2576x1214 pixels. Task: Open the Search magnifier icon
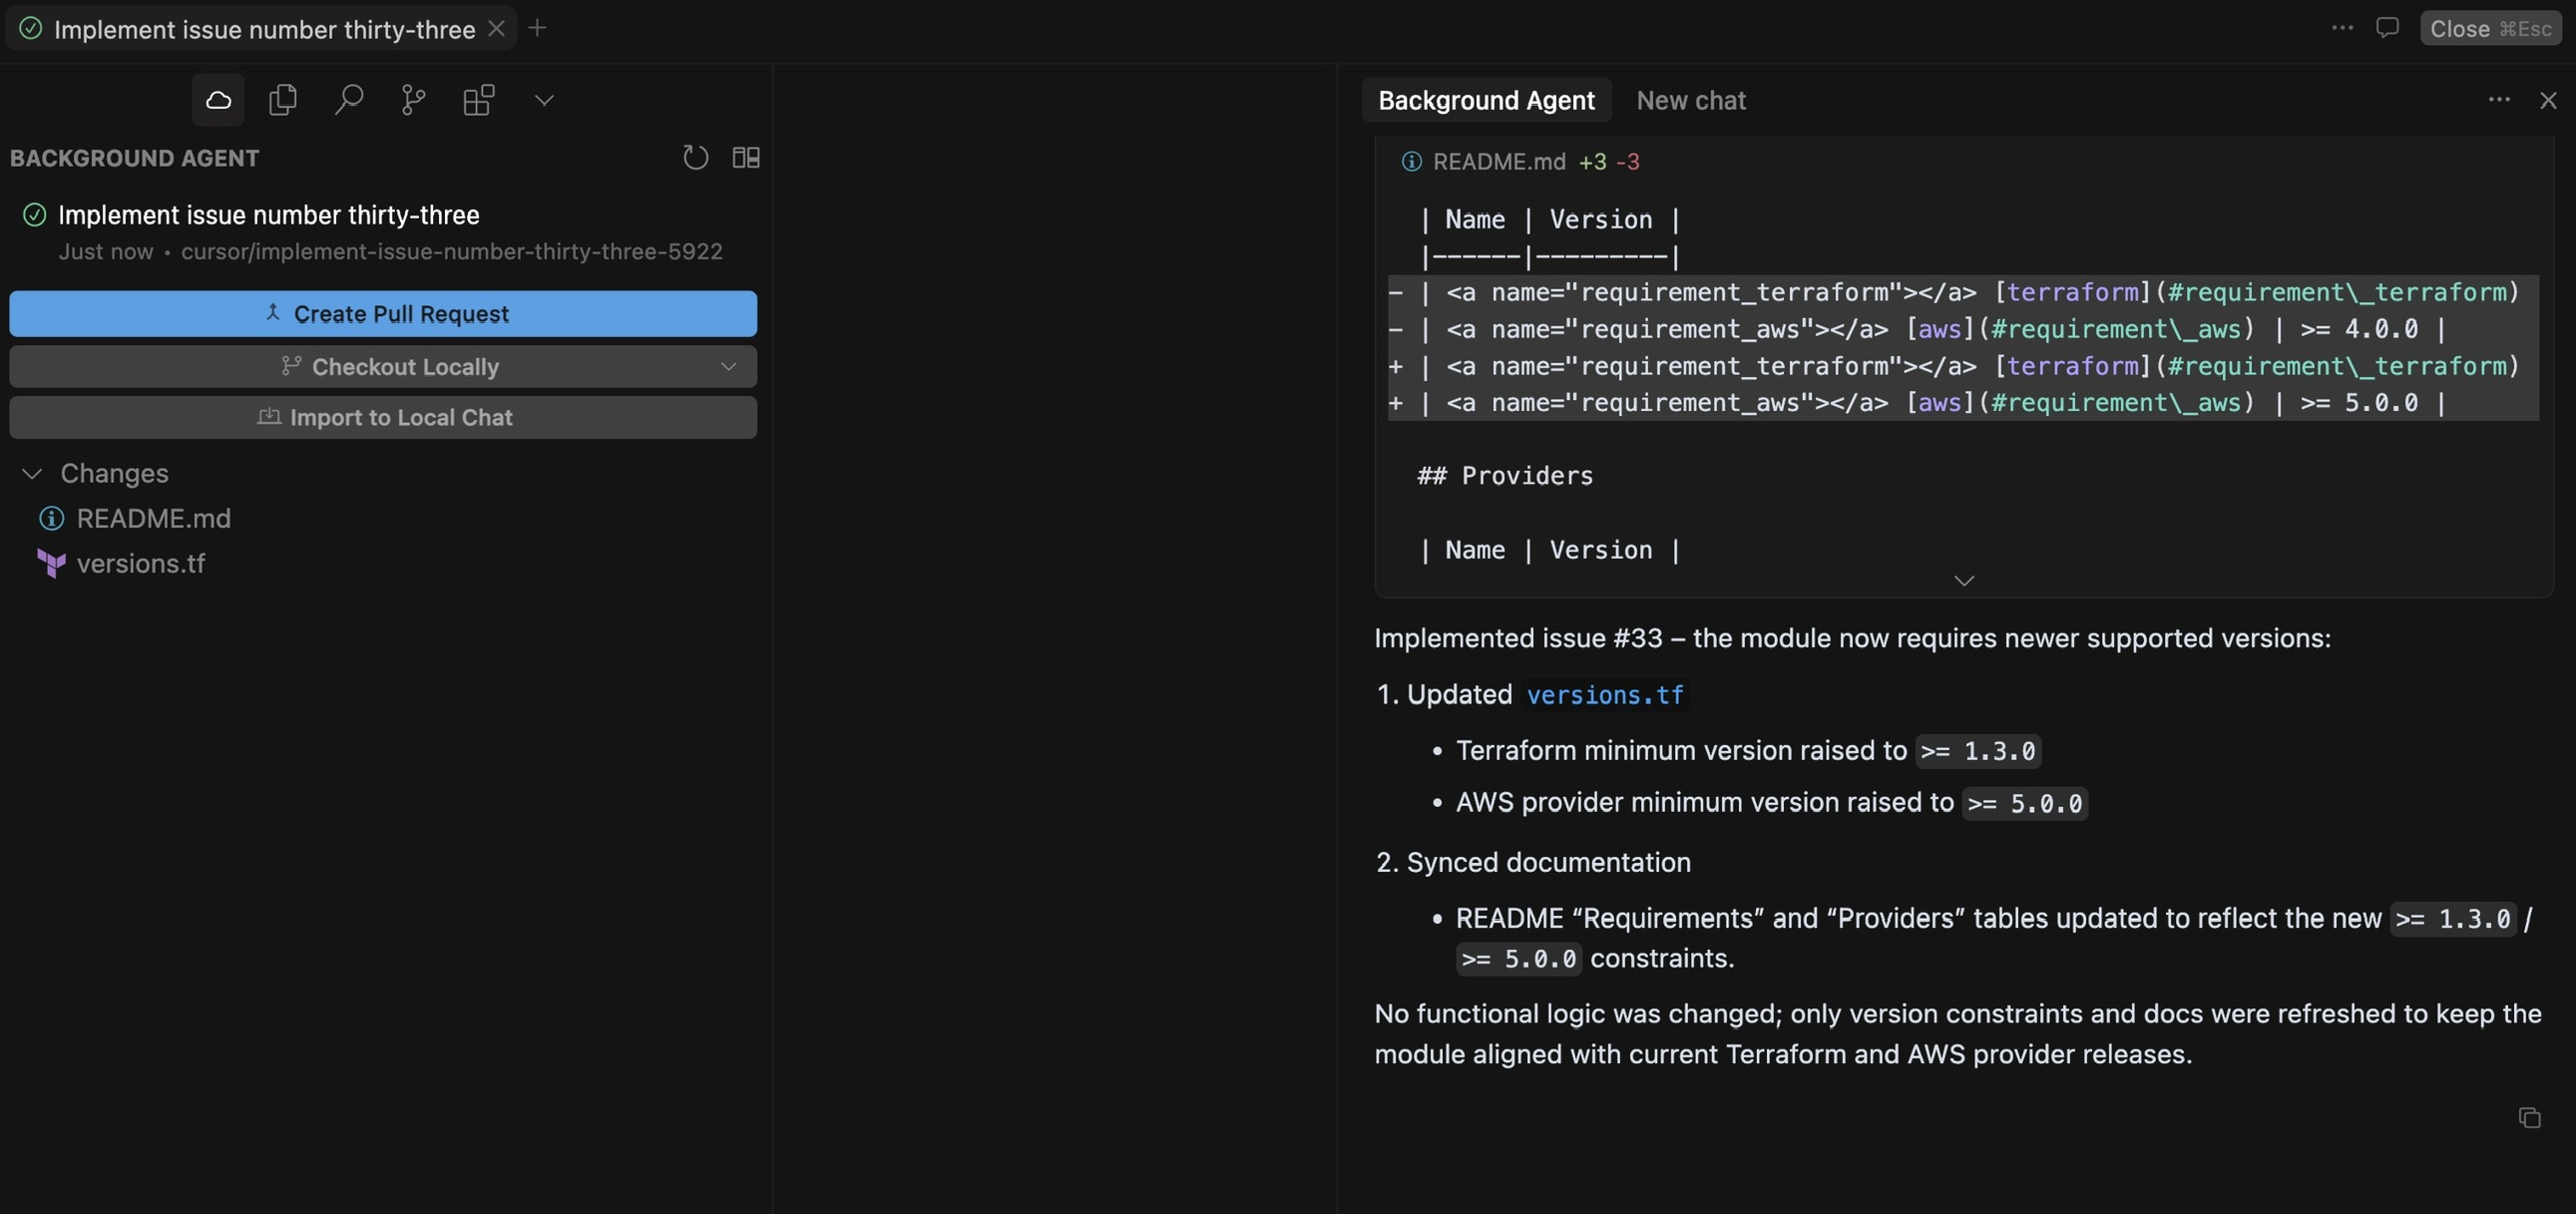tap(348, 100)
